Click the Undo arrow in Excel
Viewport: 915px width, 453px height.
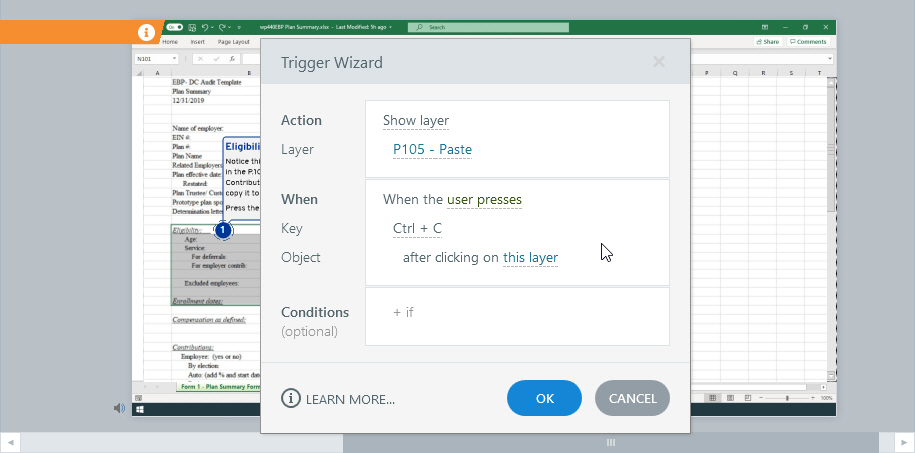(x=205, y=27)
